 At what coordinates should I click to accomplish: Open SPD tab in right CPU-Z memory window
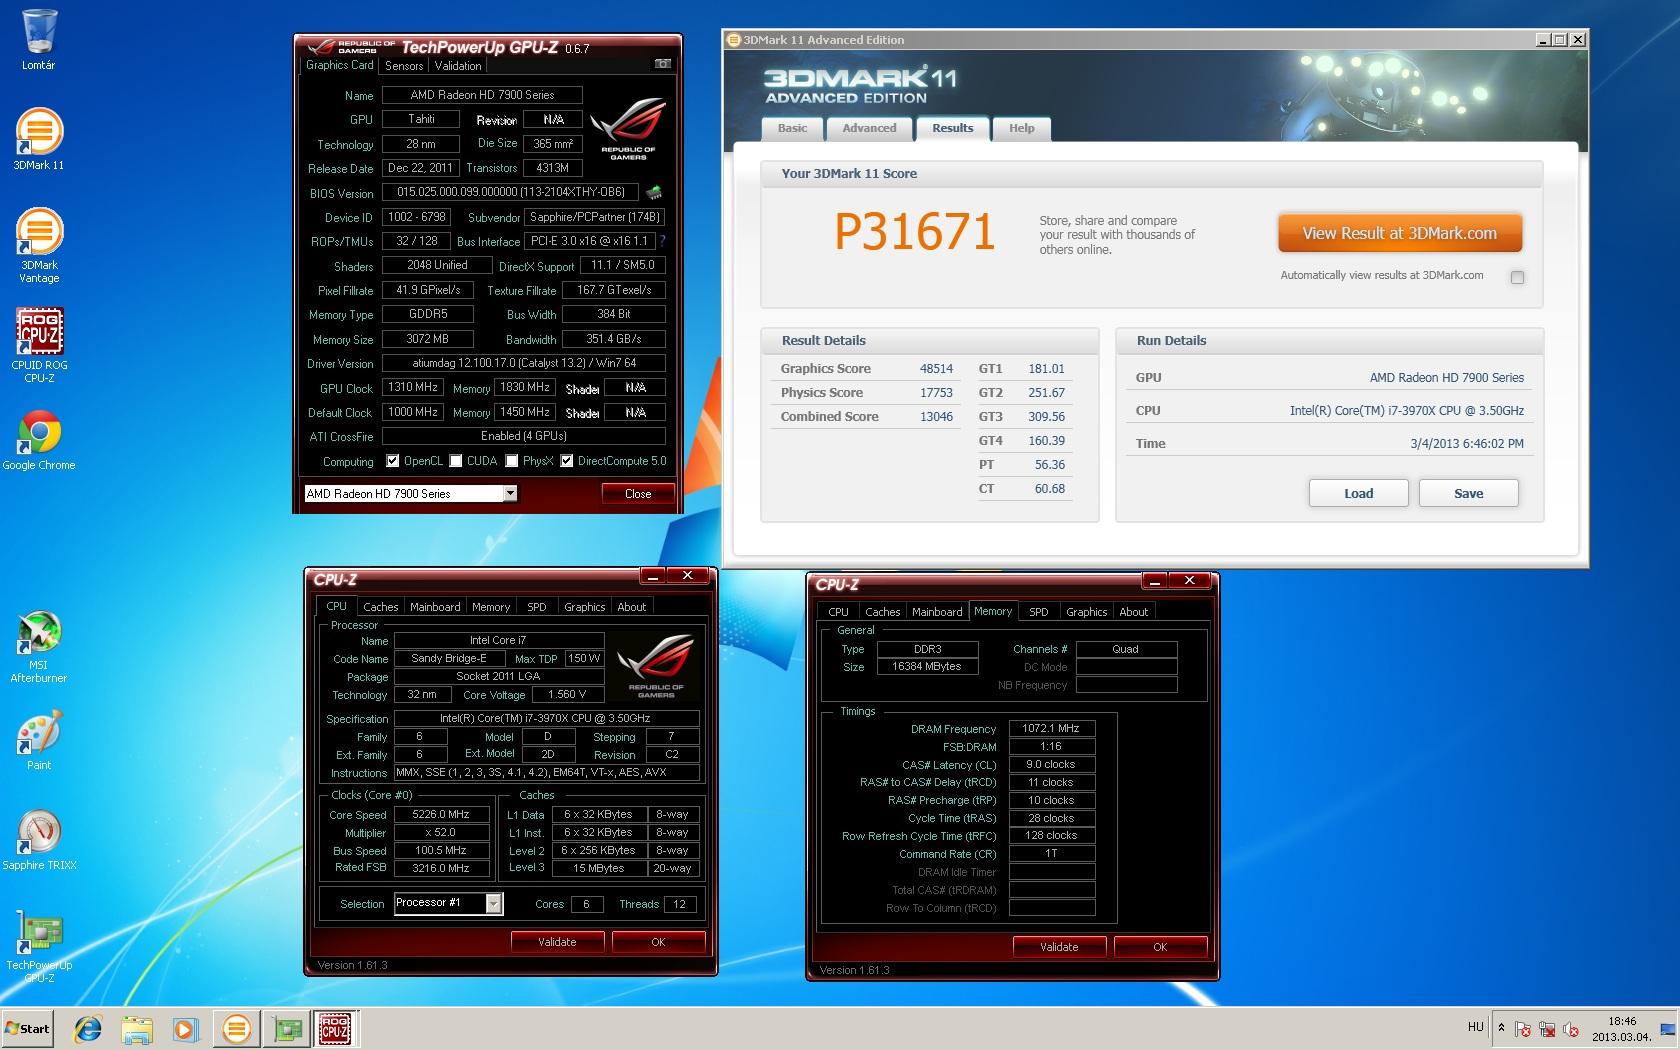coord(1039,612)
